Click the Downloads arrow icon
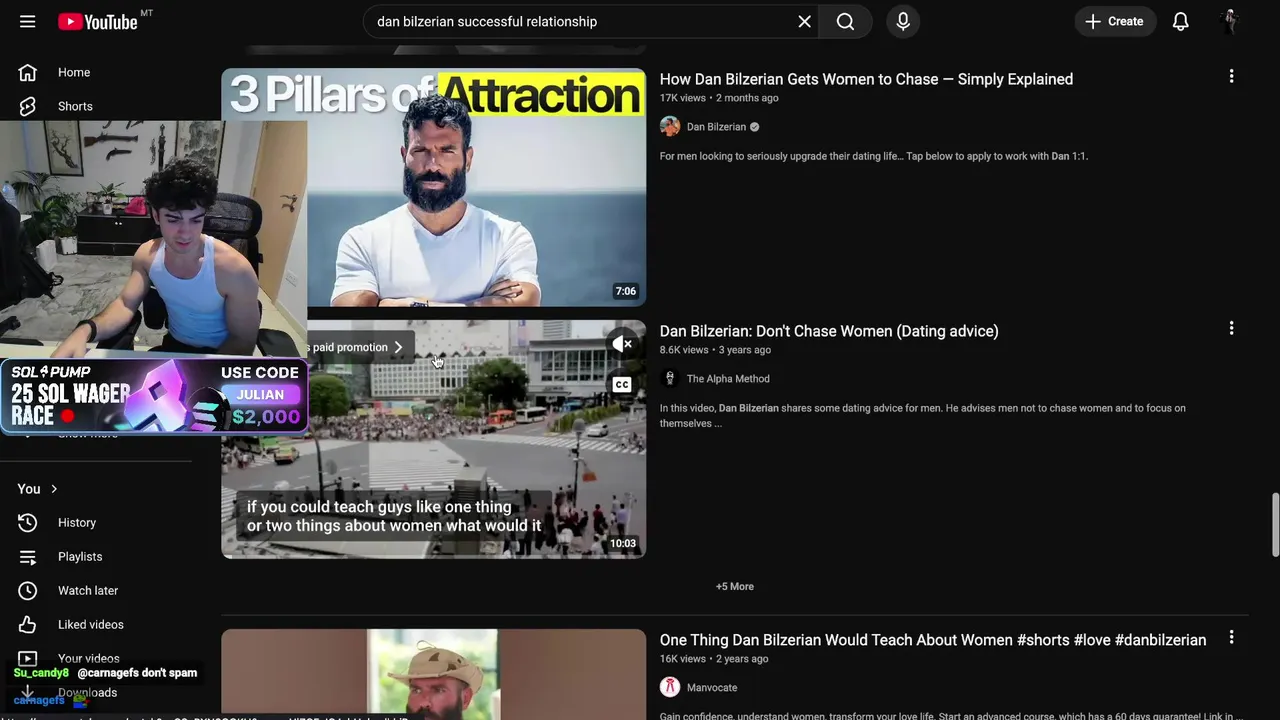The height and width of the screenshot is (720, 1280). 28,693
